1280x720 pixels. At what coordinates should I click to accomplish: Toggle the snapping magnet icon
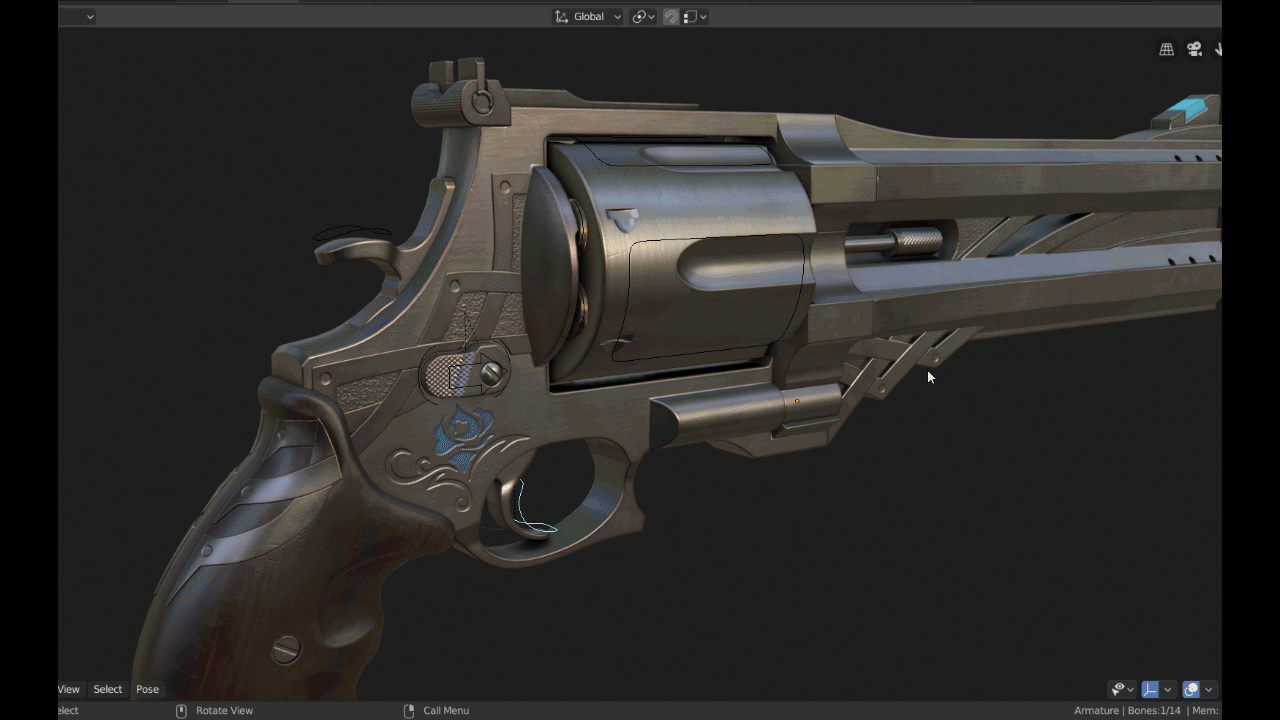click(671, 17)
